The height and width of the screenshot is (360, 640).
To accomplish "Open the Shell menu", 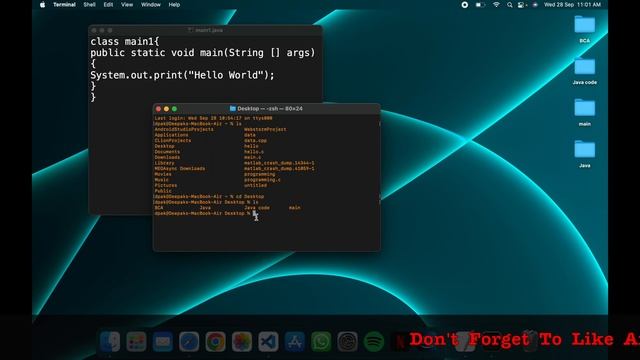I will [89, 5].
